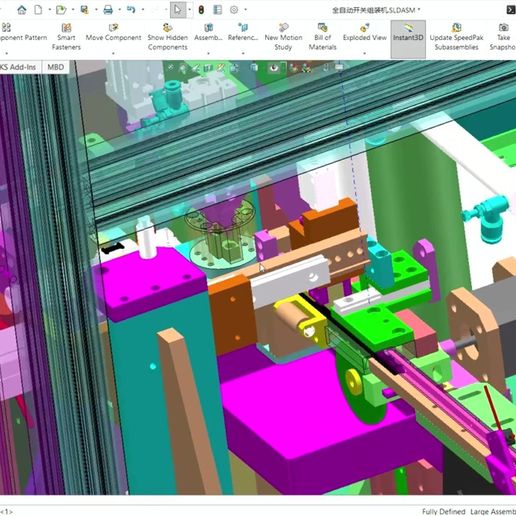Viewport: 516px width, 516px height.
Task: Switch to the MBD tab
Action: pyautogui.click(x=56, y=67)
